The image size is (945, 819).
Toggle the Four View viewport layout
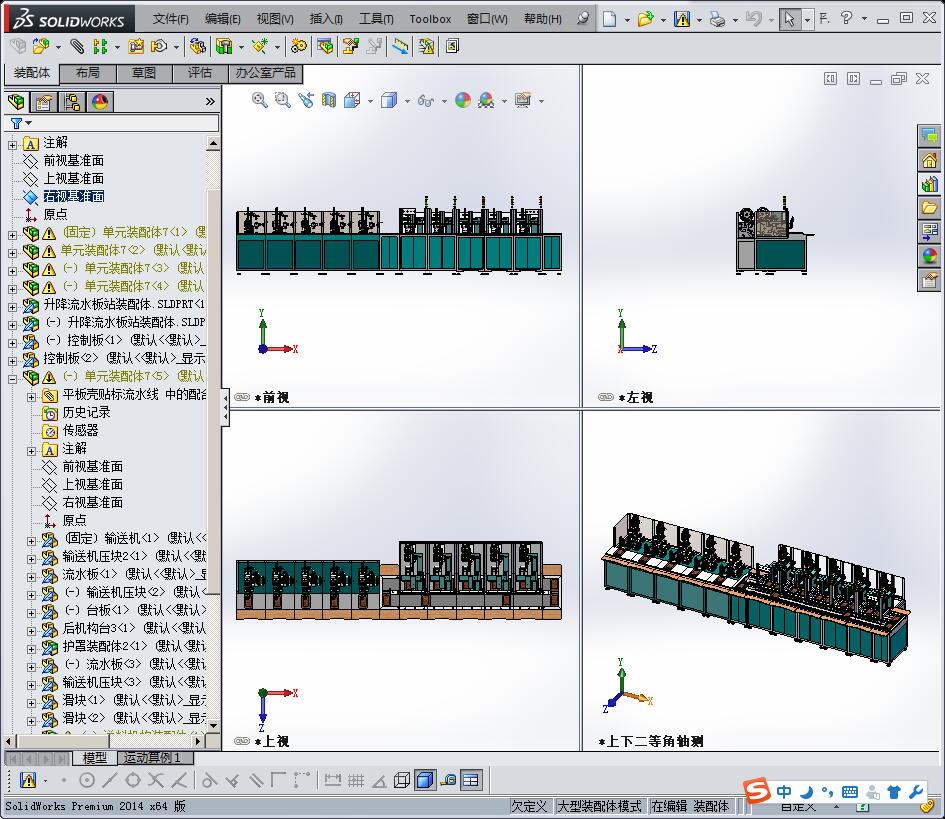click(x=471, y=780)
